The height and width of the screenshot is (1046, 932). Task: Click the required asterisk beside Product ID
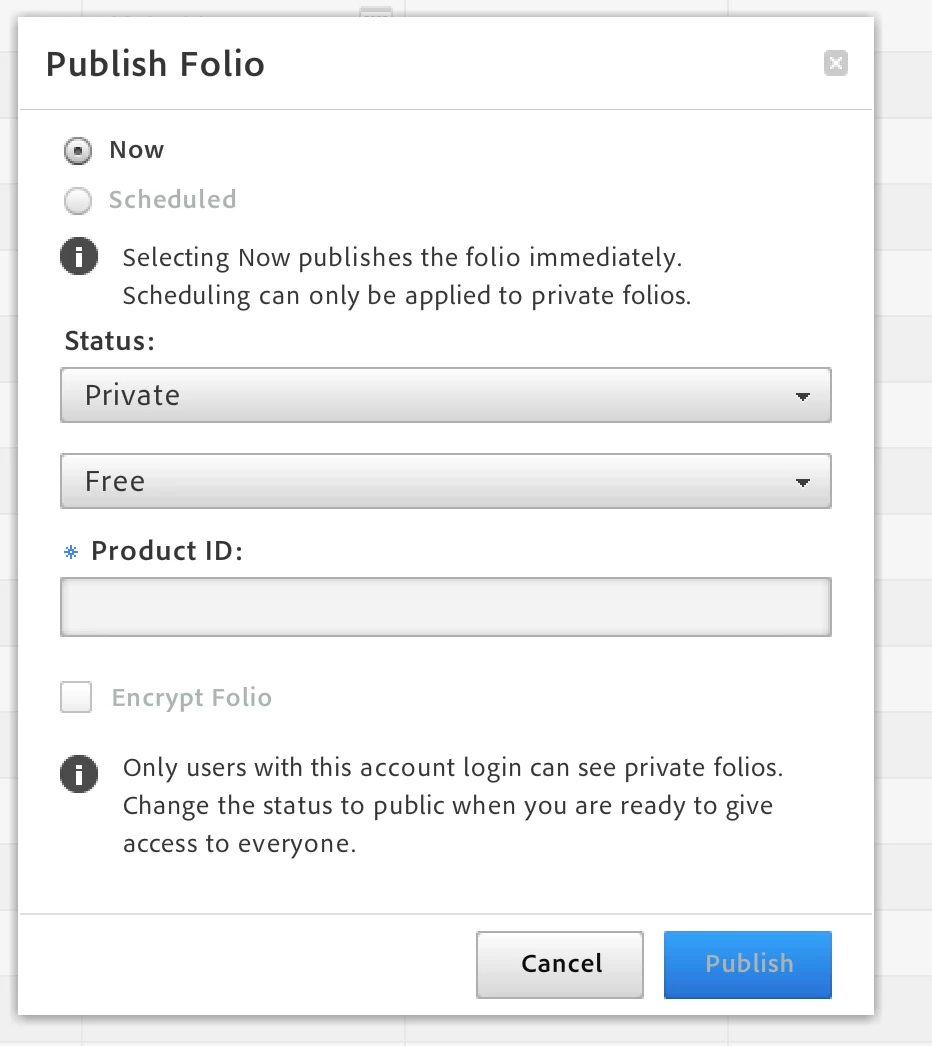[71, 552]
